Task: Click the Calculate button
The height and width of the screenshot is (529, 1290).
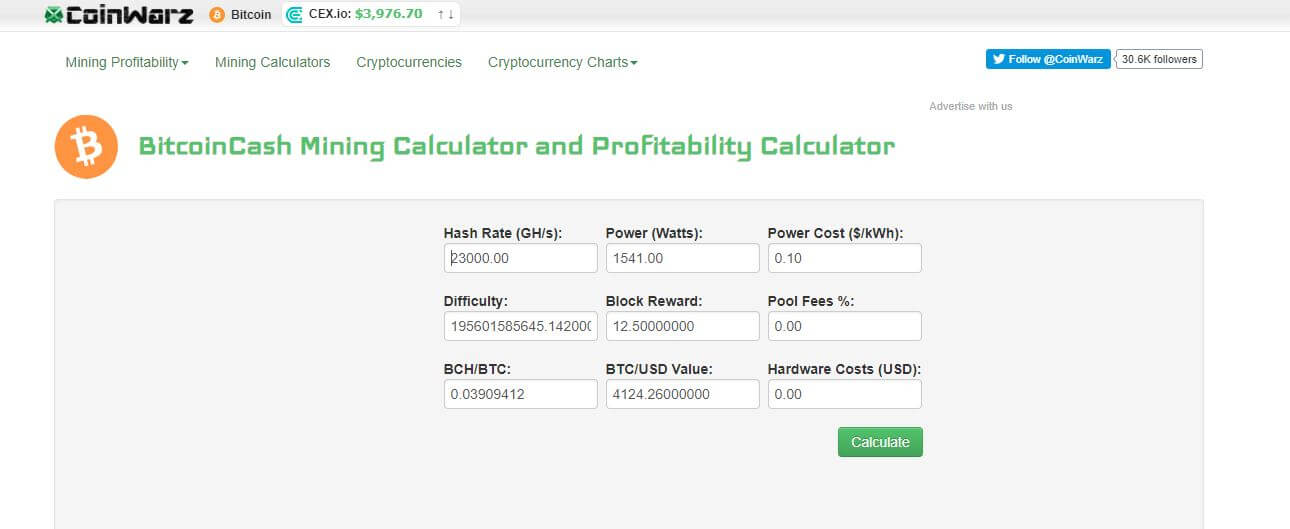Action: point(880,442)
